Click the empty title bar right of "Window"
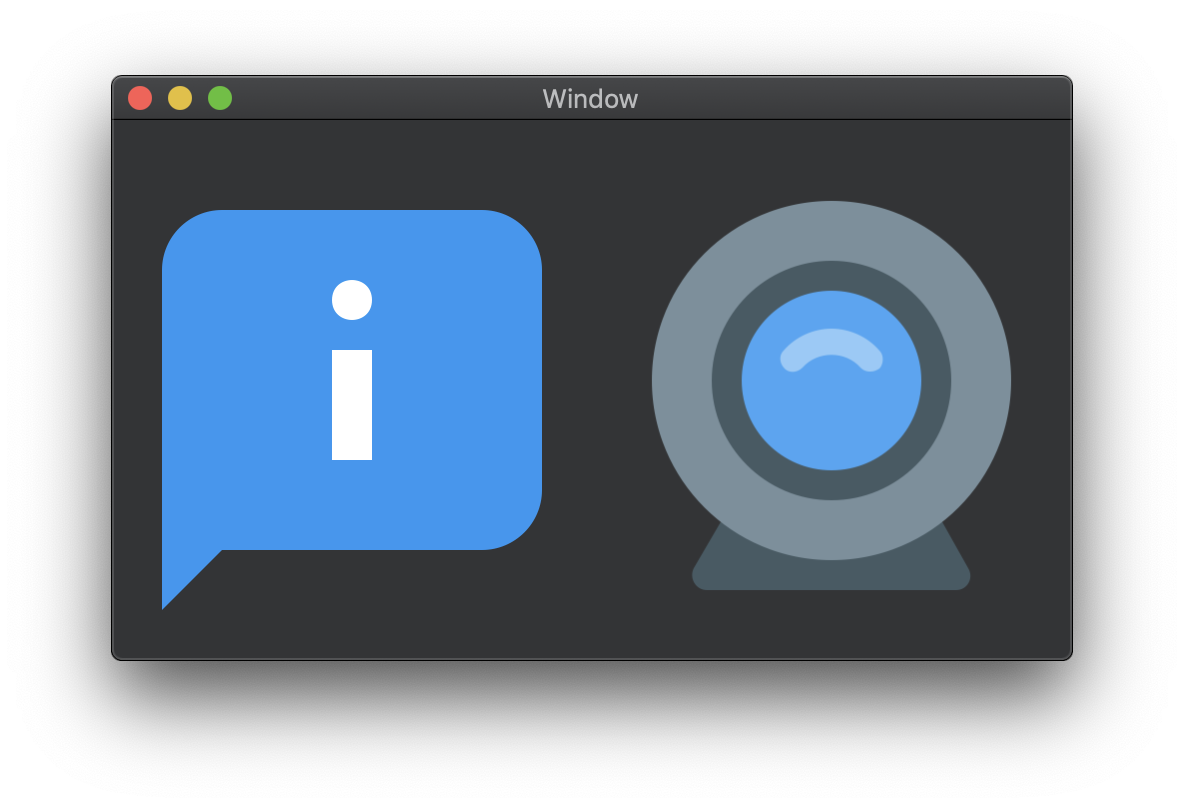This screenshot has height=808, width=1184. [850, 99]
